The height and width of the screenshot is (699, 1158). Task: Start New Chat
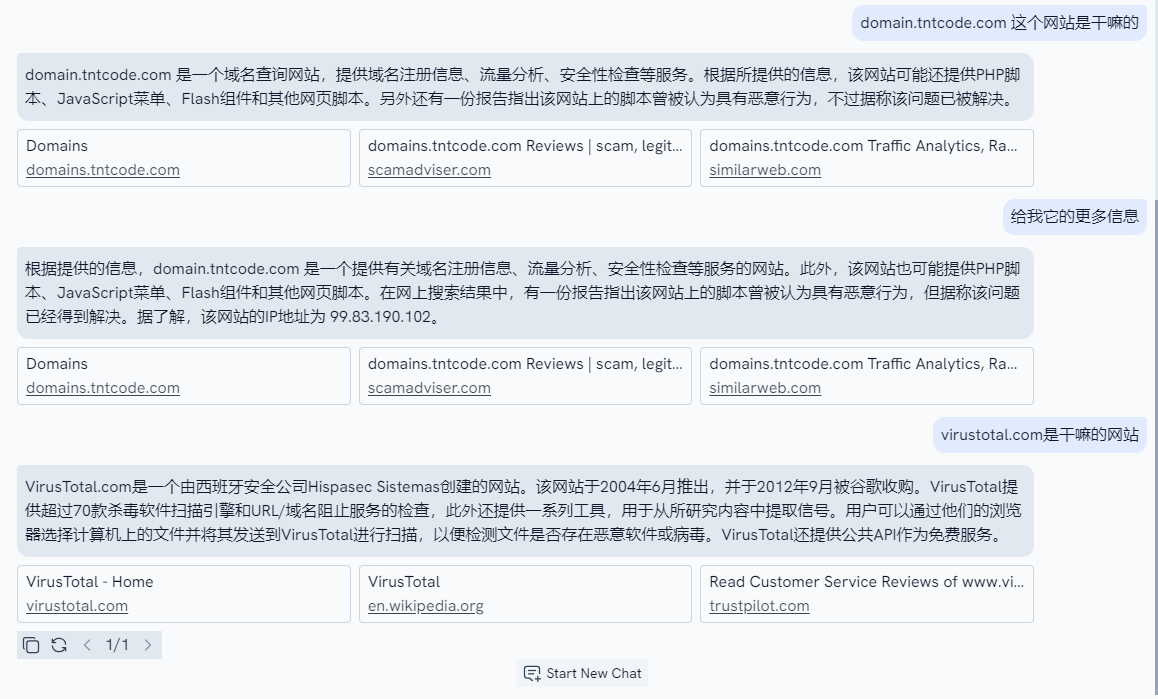(582, 673)
